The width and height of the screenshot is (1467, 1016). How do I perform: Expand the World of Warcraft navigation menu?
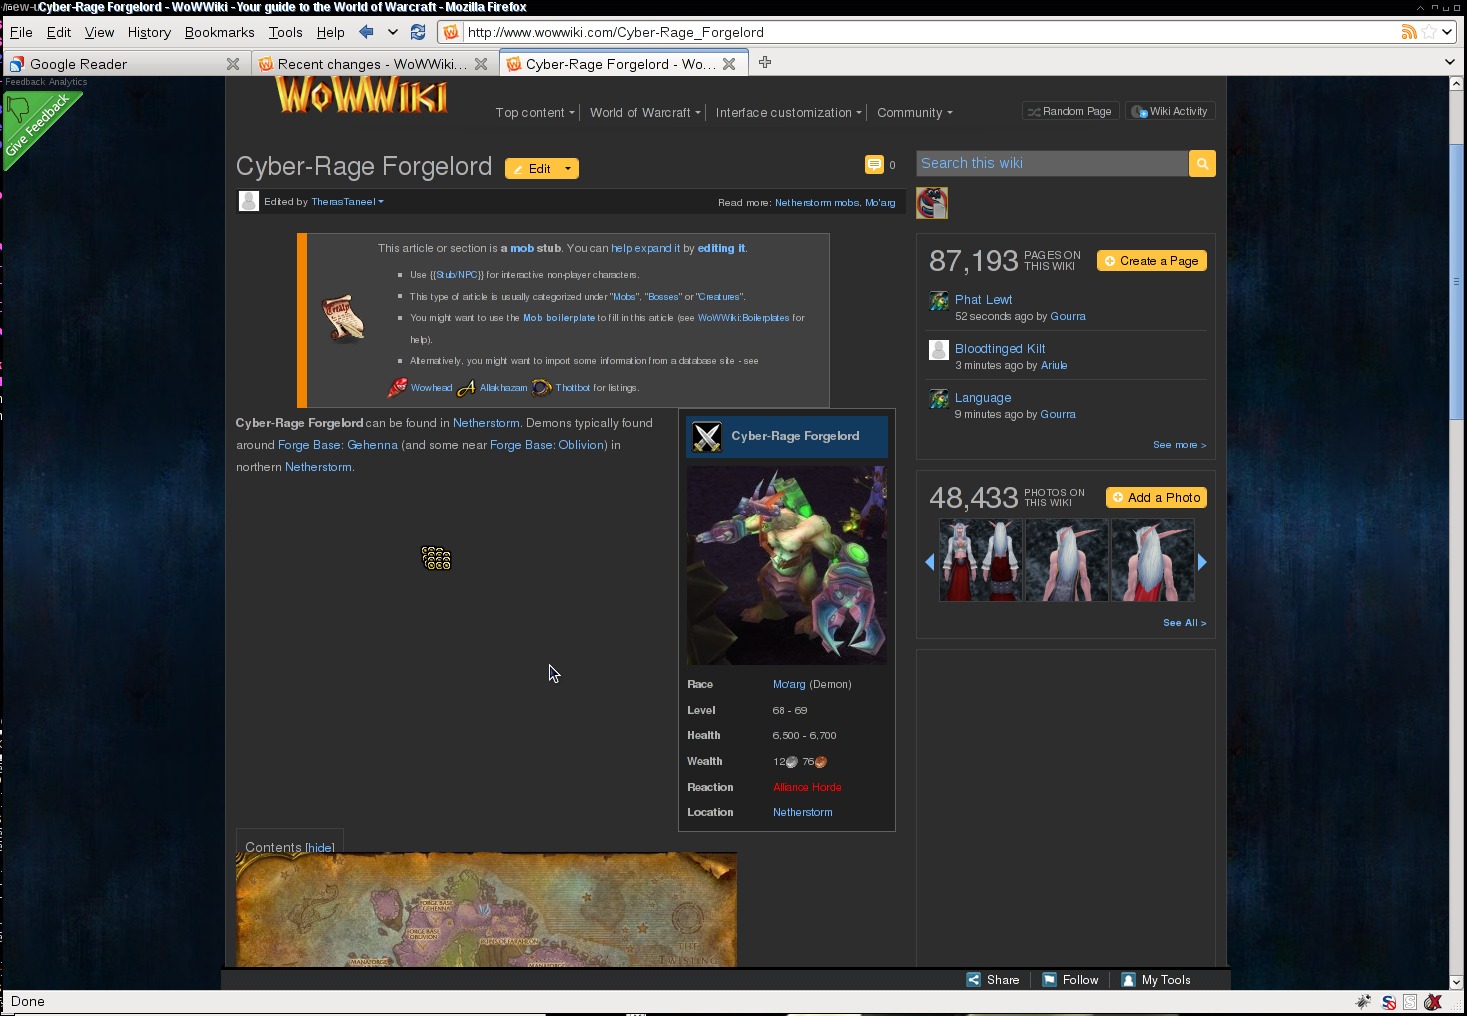point(645,113)
